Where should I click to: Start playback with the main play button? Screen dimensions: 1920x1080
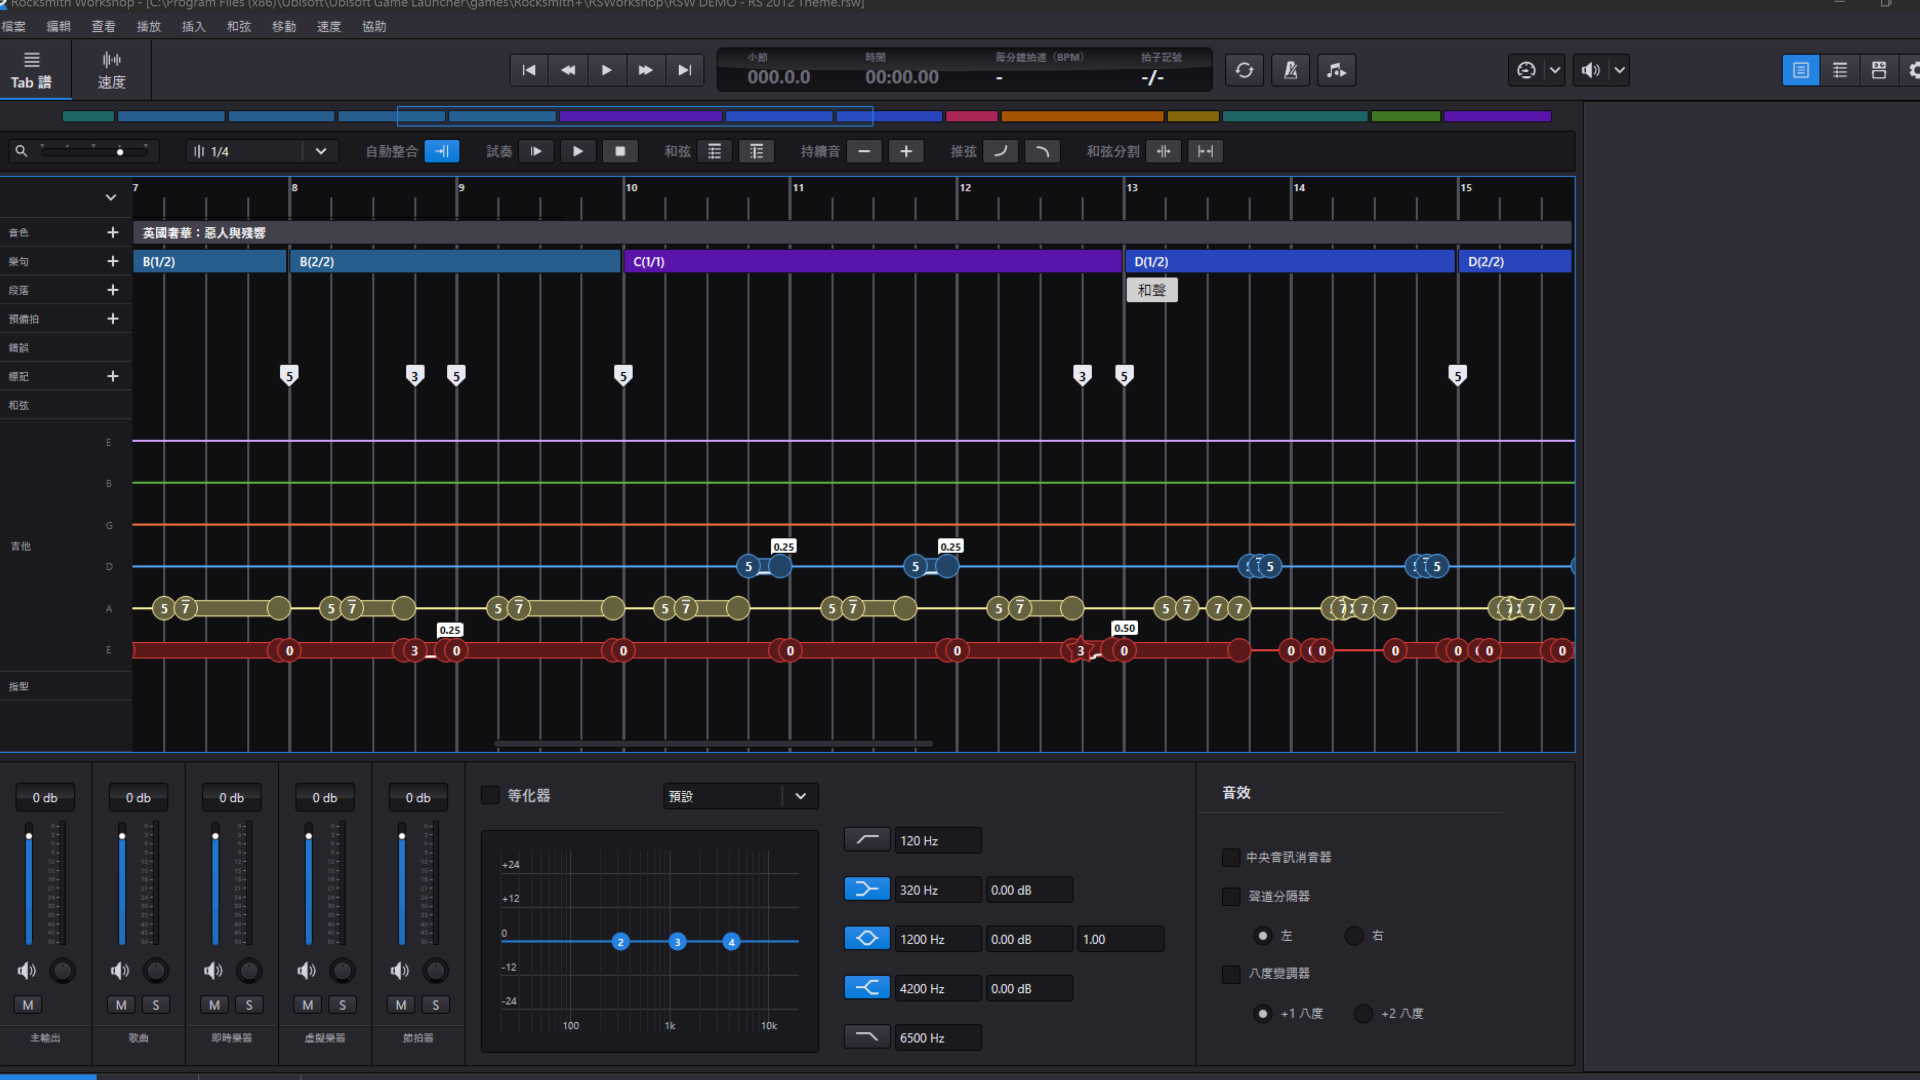tap(606, 70)
